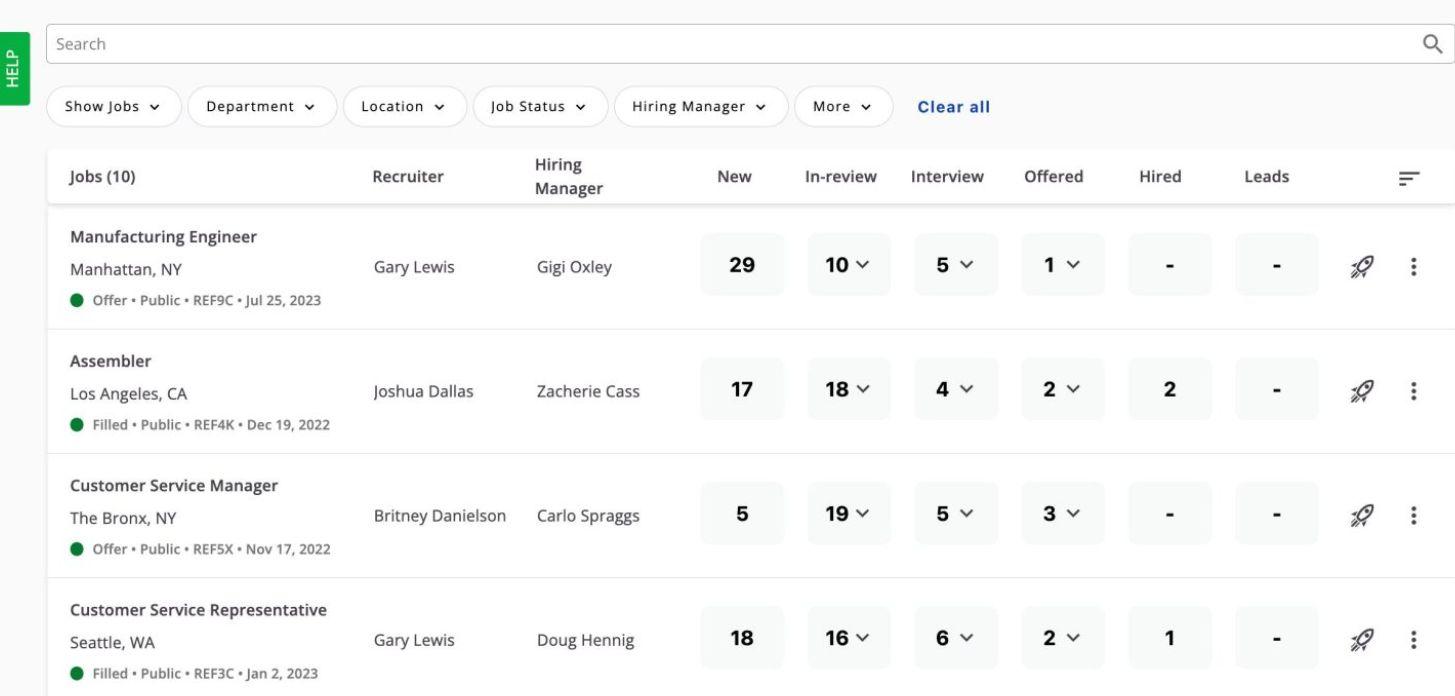Viewport: 1455px width, 696px height.
Task: Open the Hiring Manager filter dropdown
Action: pos(699,107)
